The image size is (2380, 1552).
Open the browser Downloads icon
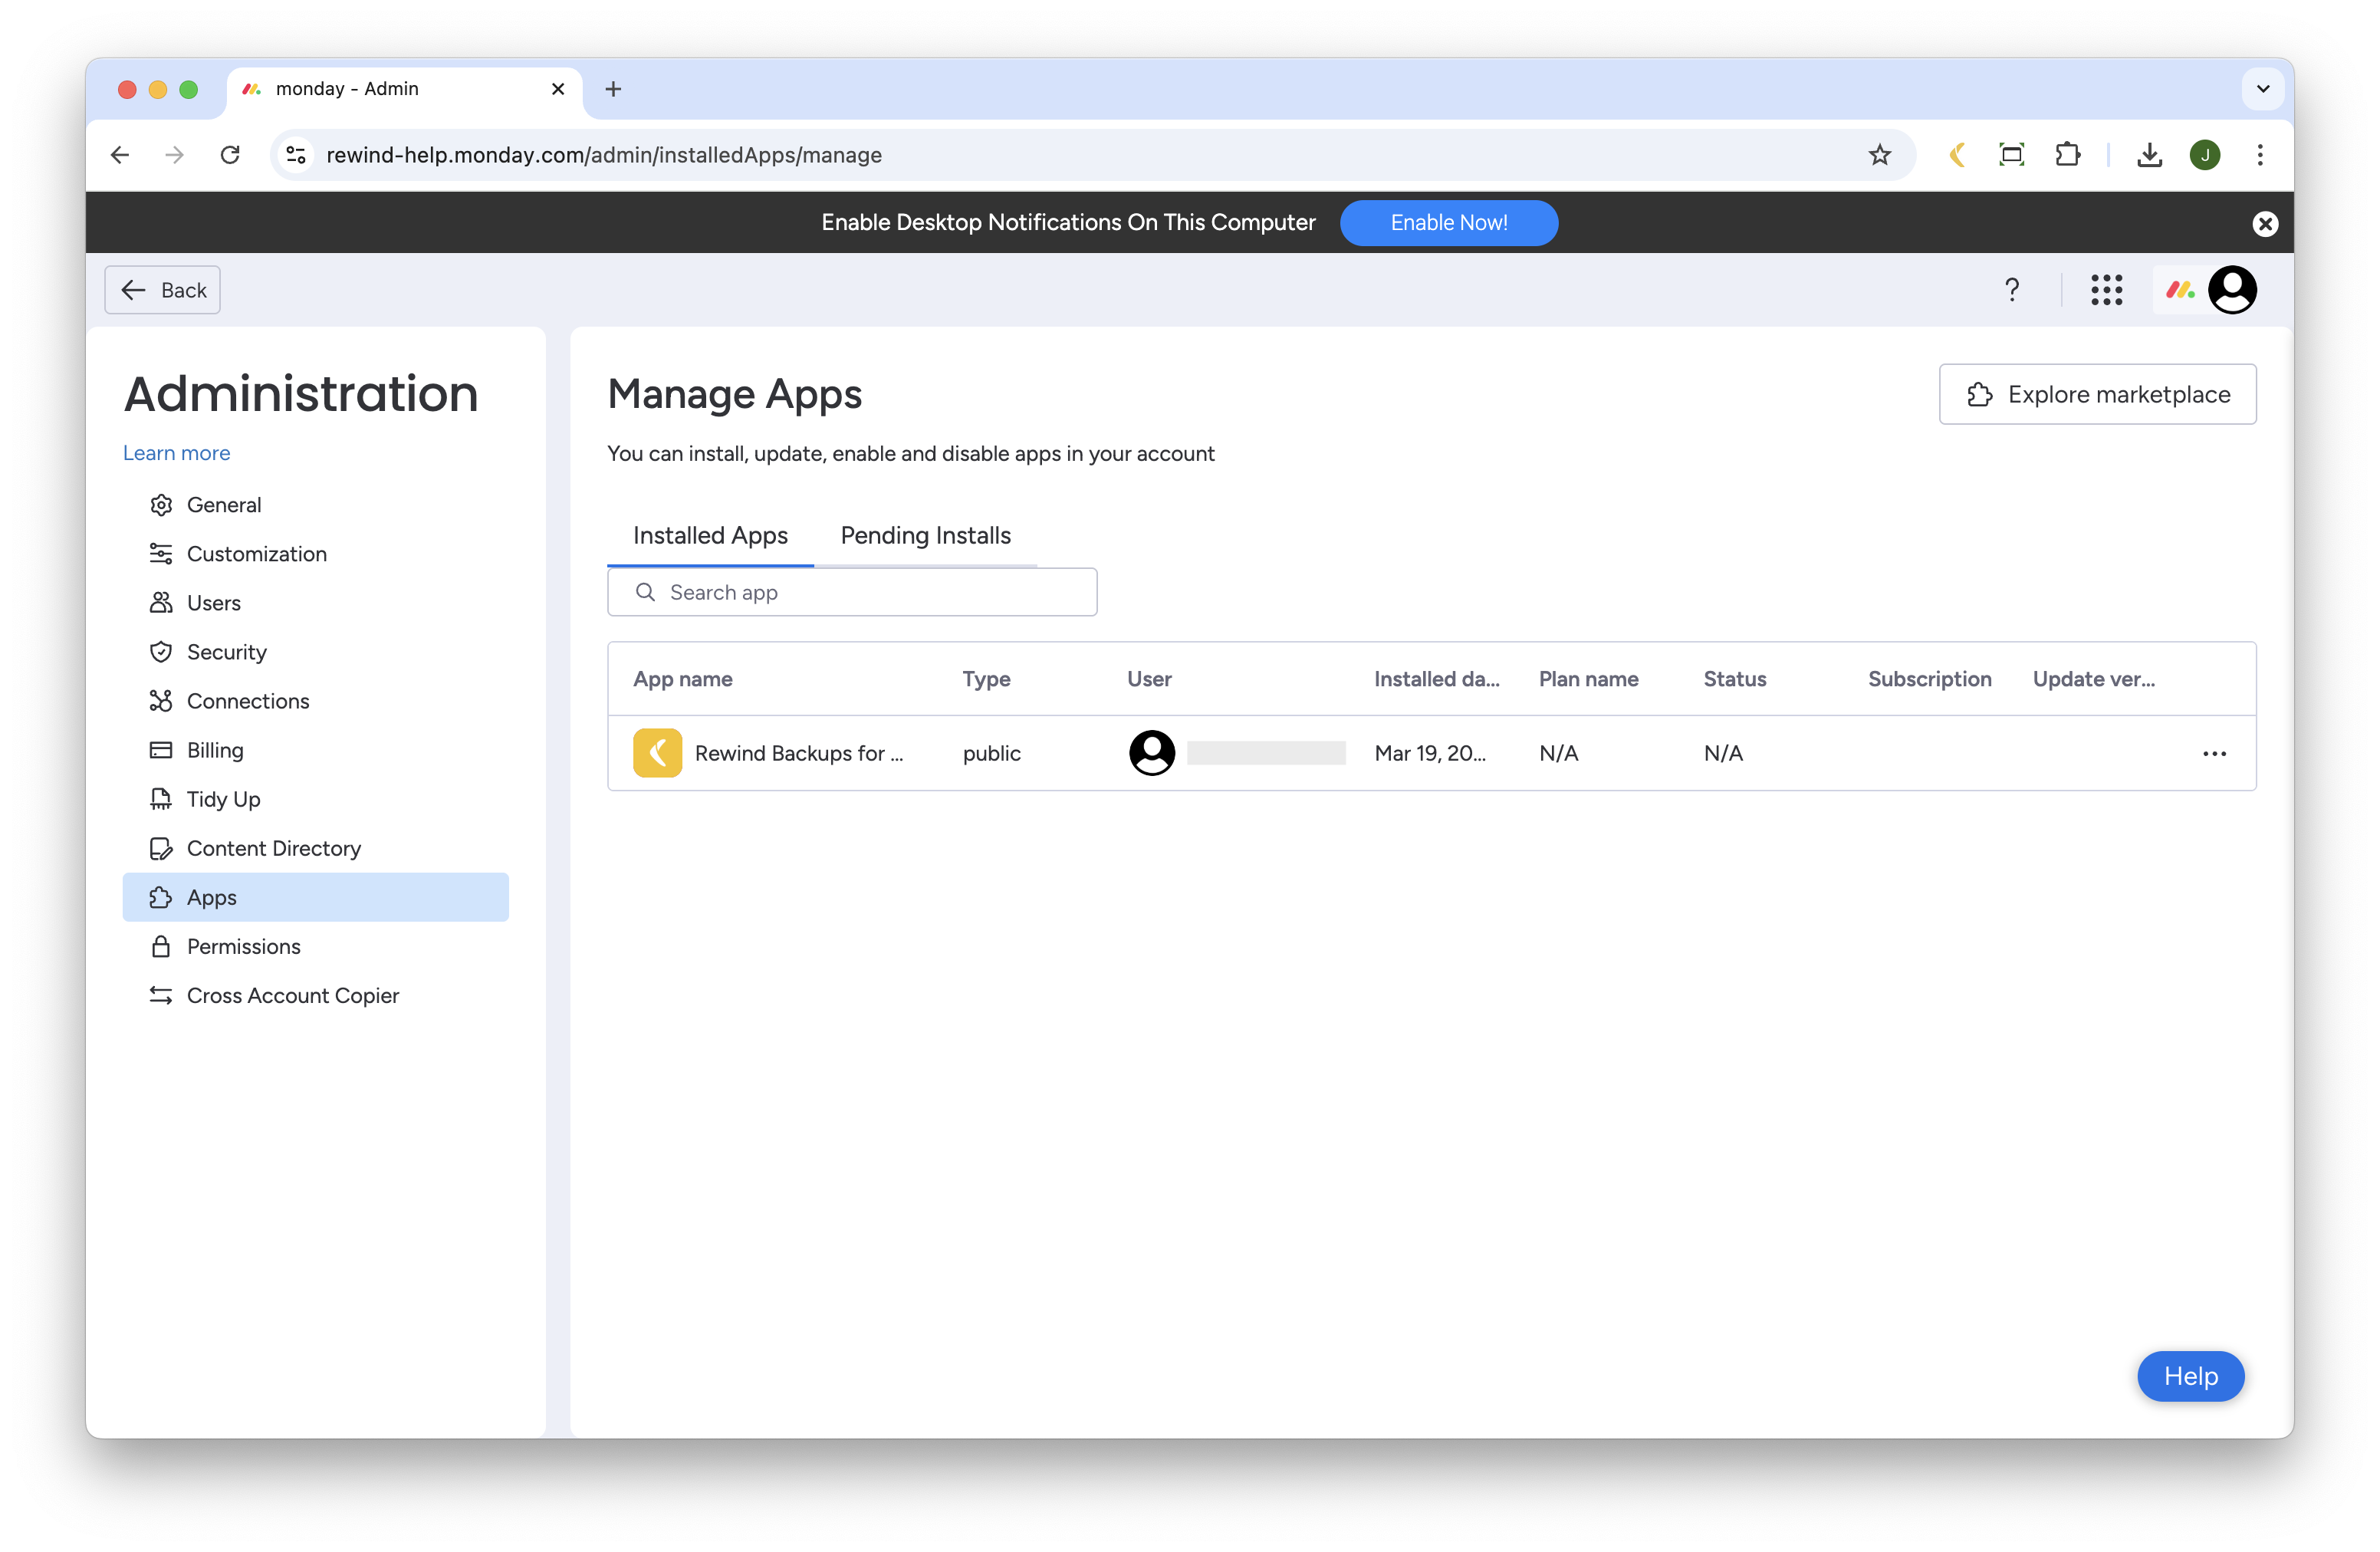pos(2149,155)
